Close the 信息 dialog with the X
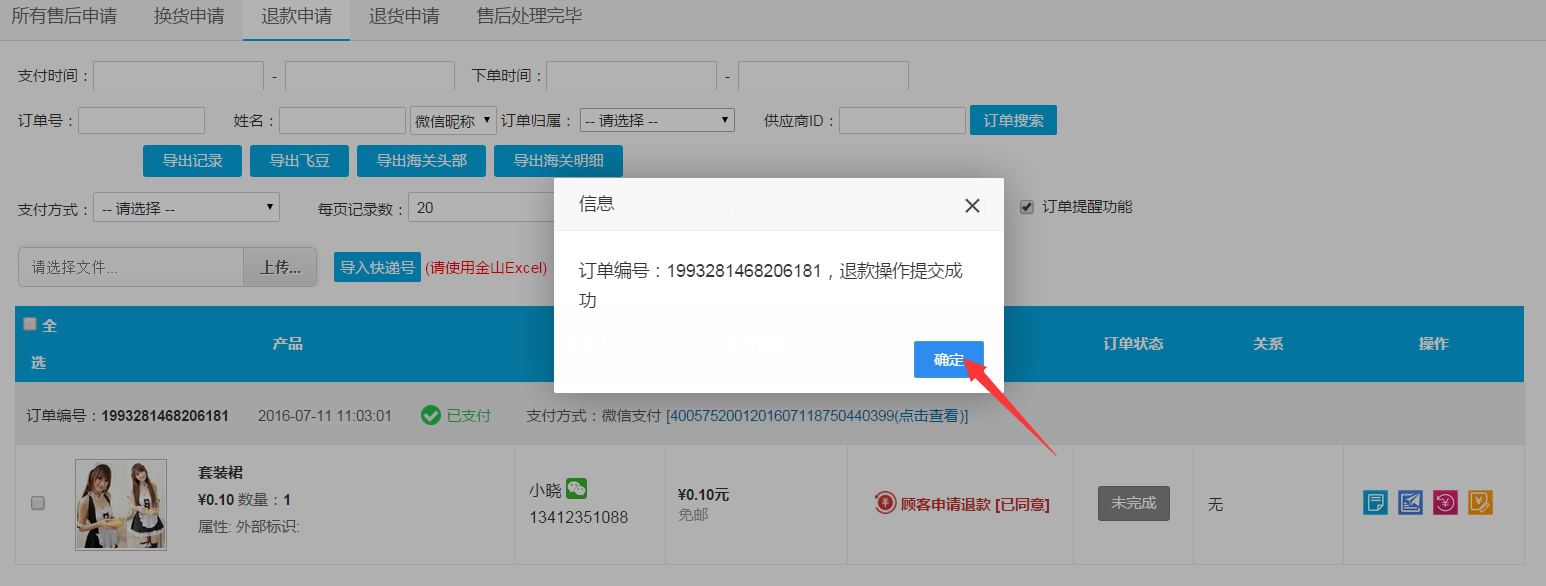 (972, 205)
